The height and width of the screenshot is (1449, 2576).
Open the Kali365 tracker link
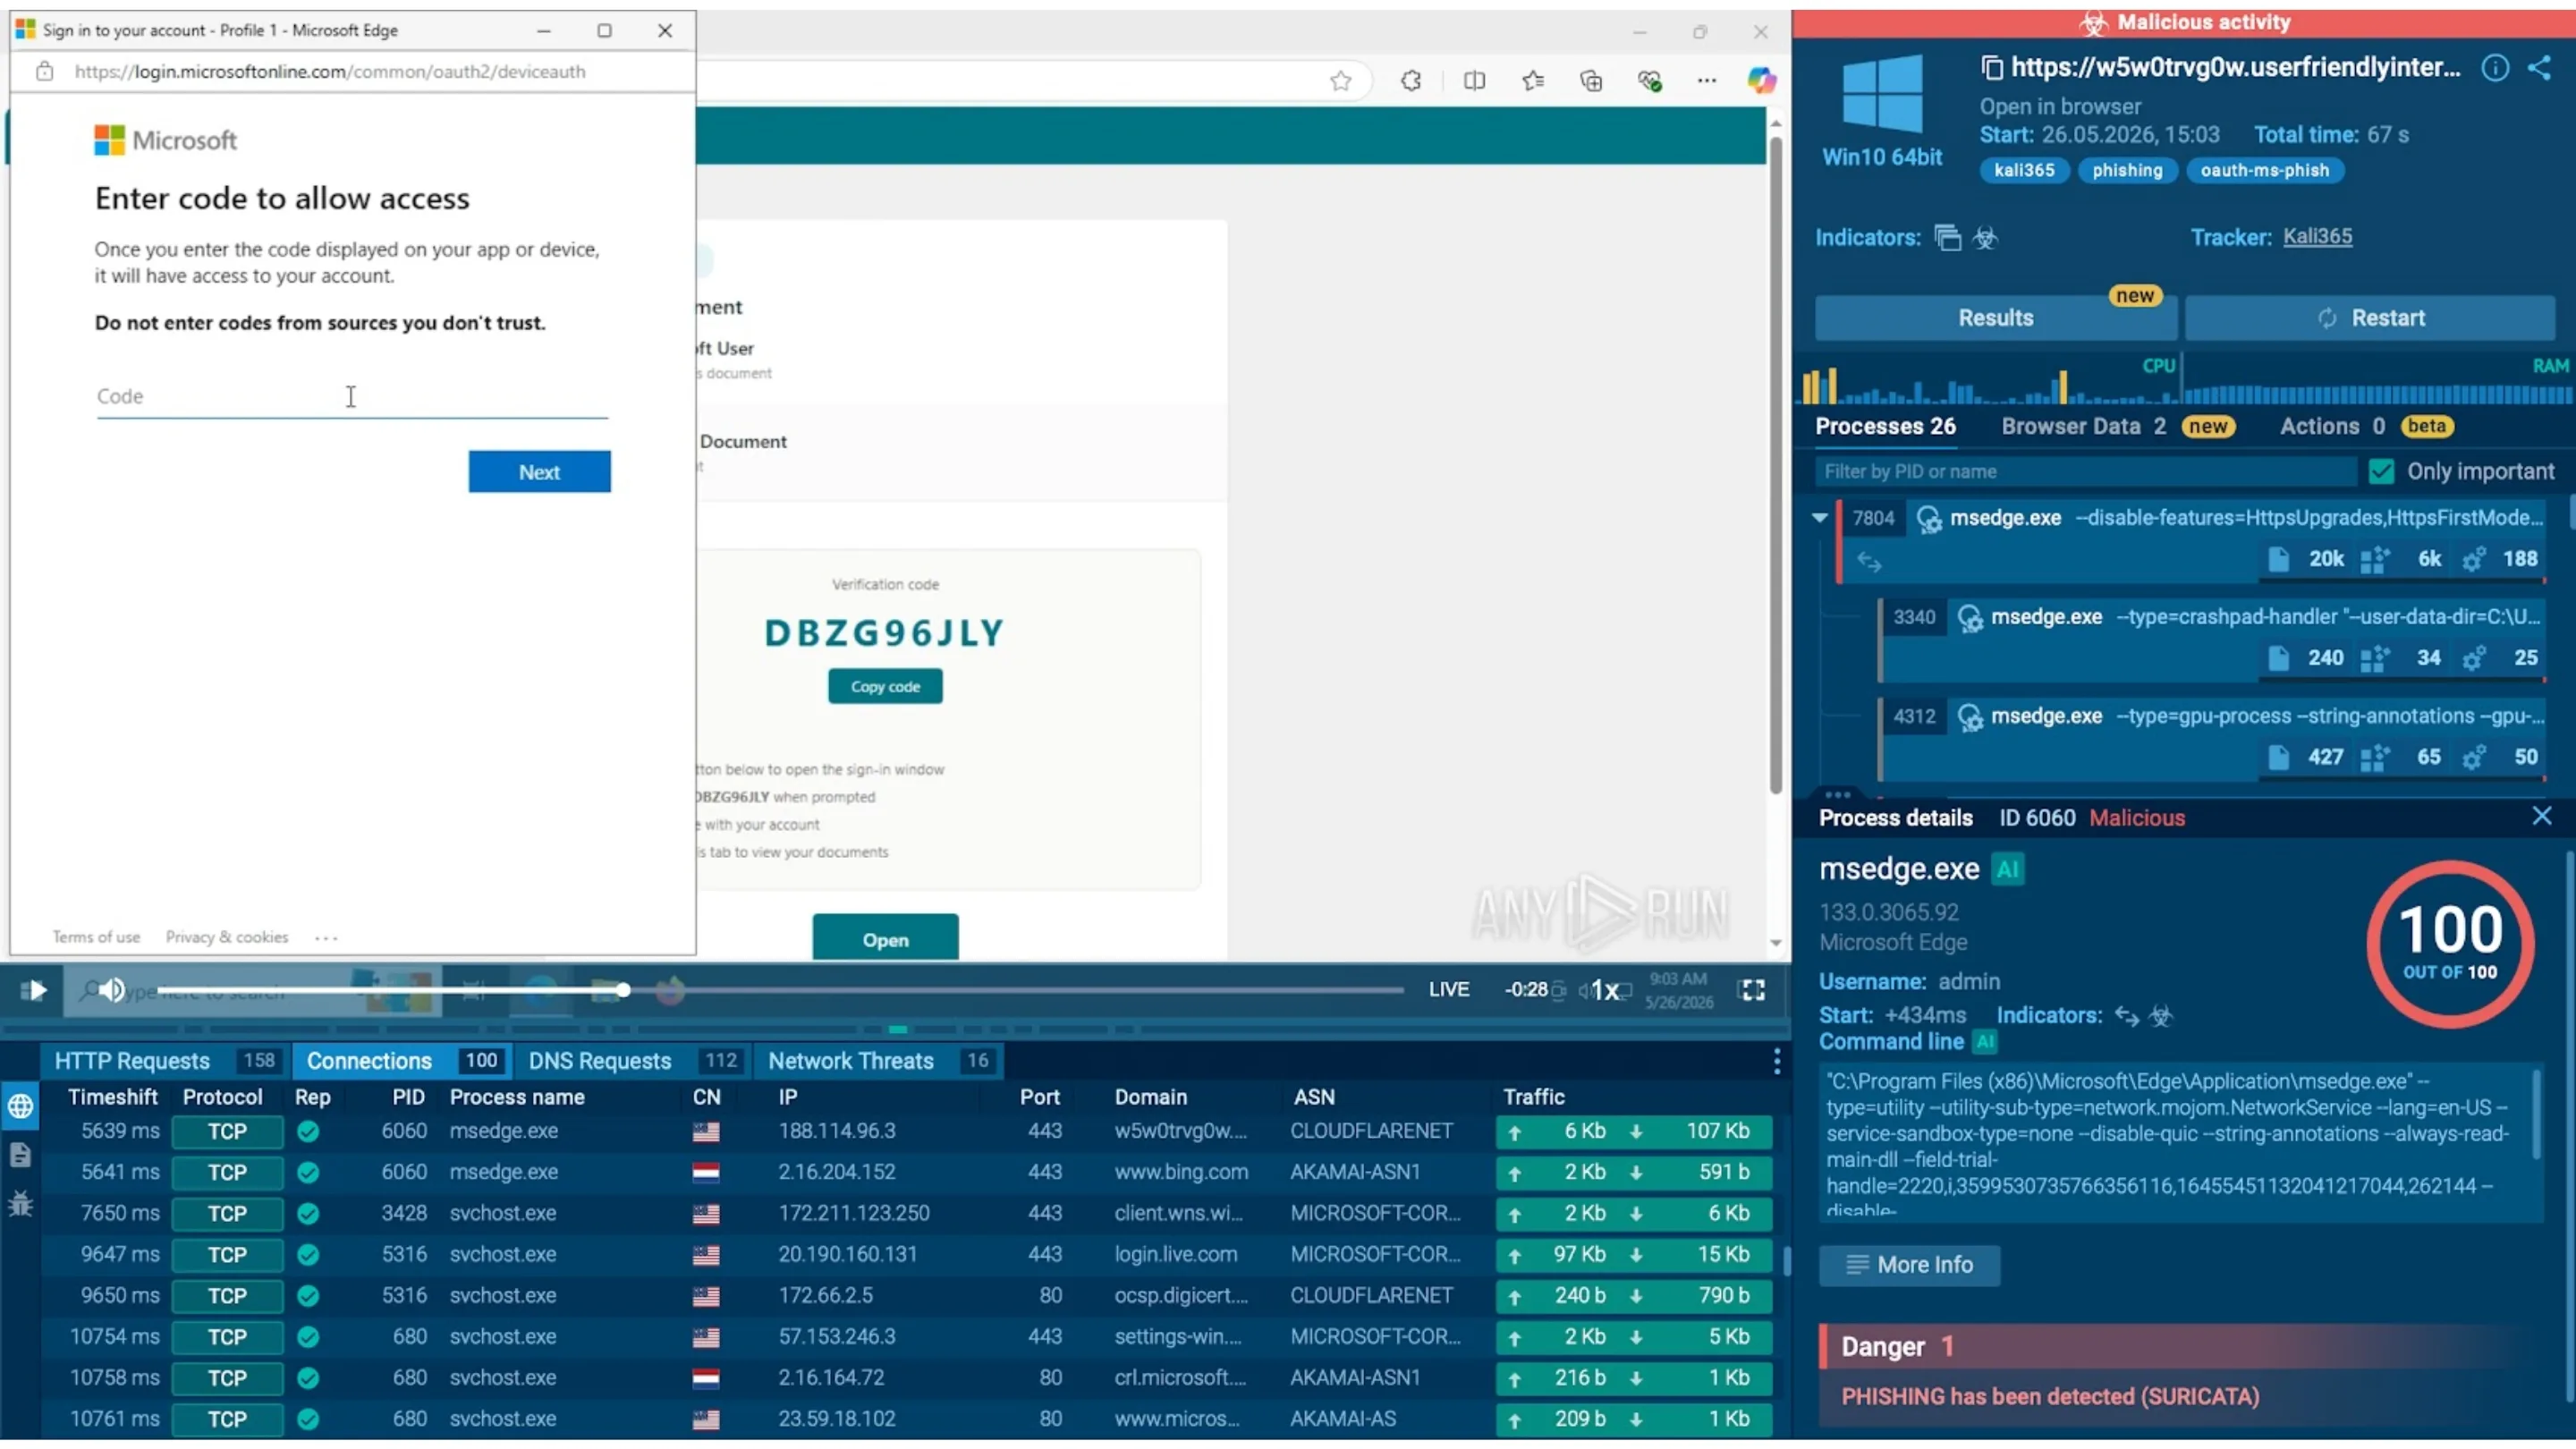tap(2317, 237)
